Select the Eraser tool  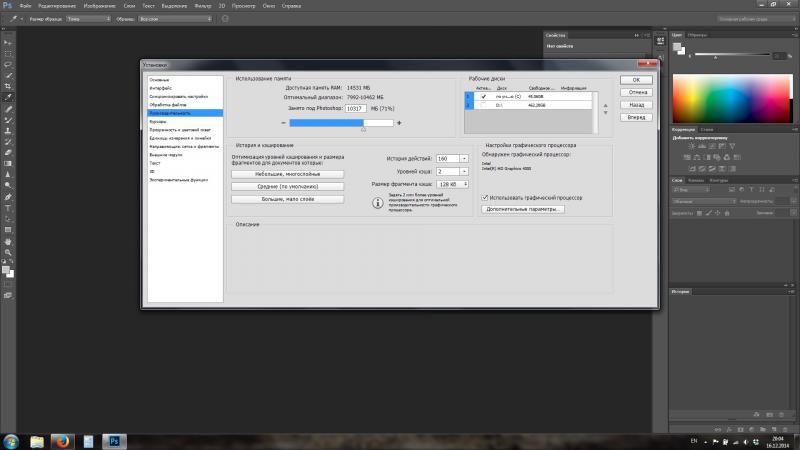click(x=8, y=153)
